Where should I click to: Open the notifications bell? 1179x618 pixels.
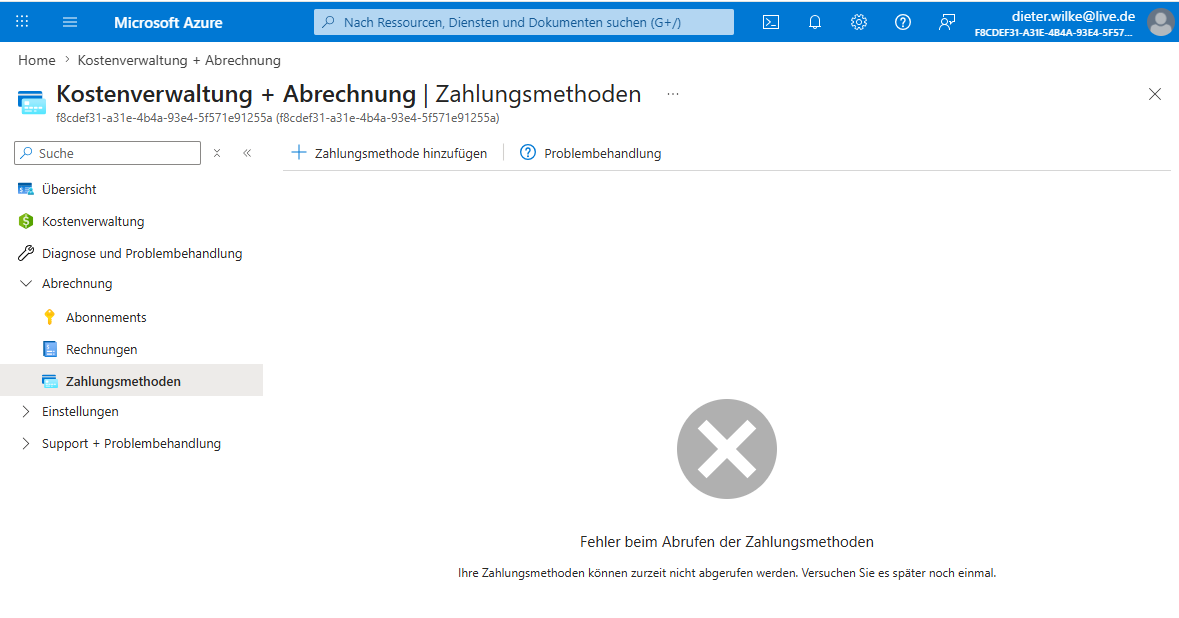[x=814, y=23]
